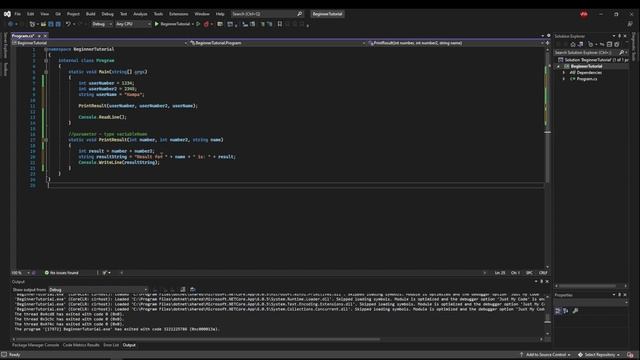Image resolution: width=640 pixels, height=360 pixels.
Task: Click Show All Files icon in Solution Explorer
Action: 616,44
